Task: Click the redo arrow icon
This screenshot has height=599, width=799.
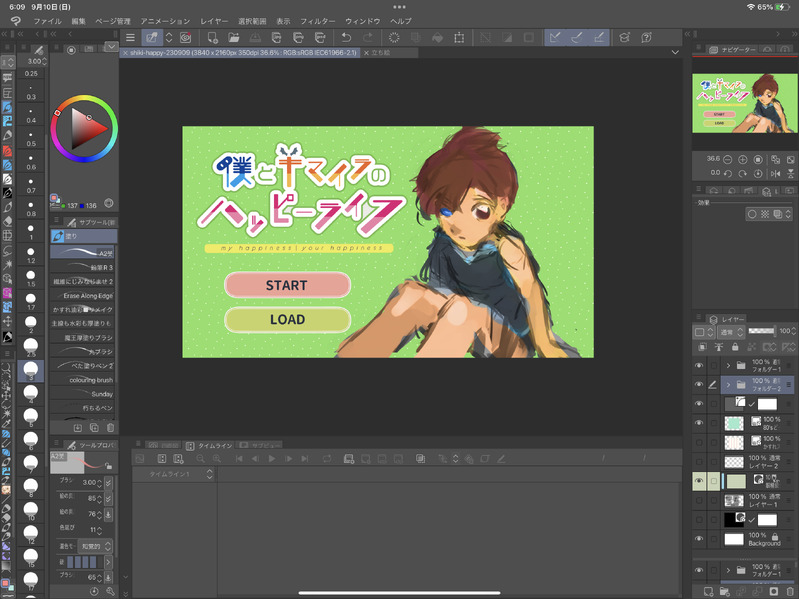Action: coord(368,38)
